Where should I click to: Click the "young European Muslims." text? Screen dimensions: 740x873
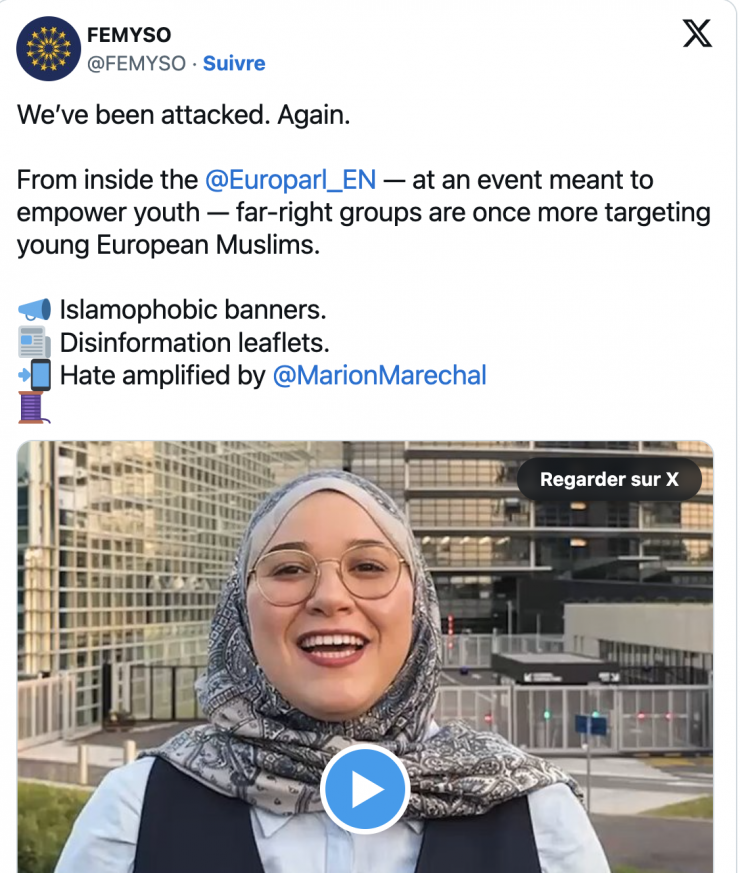point(168,245)
